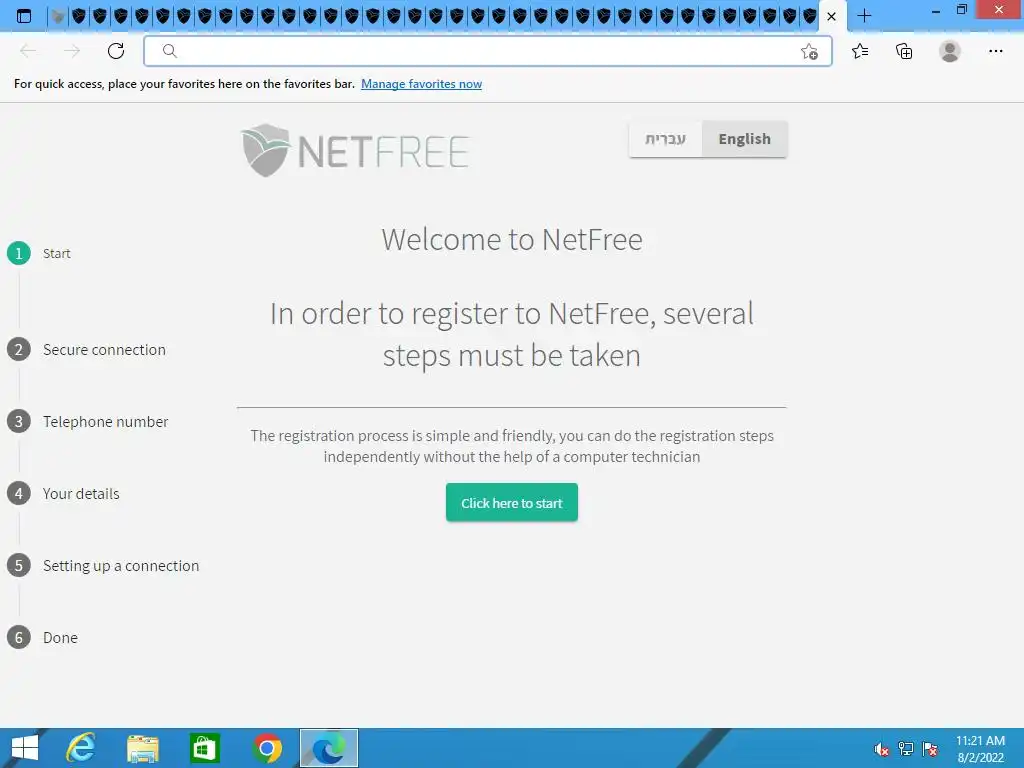
Task: Open the Windows Store from taskbar
Action: [204, 748]
